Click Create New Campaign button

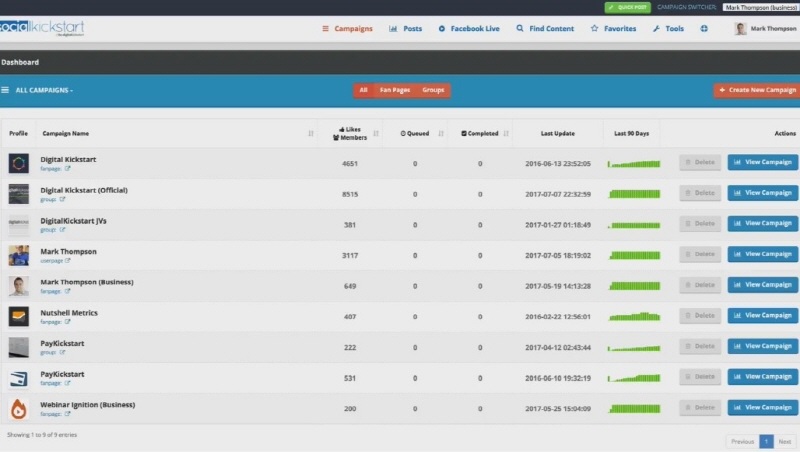point(757,90)
